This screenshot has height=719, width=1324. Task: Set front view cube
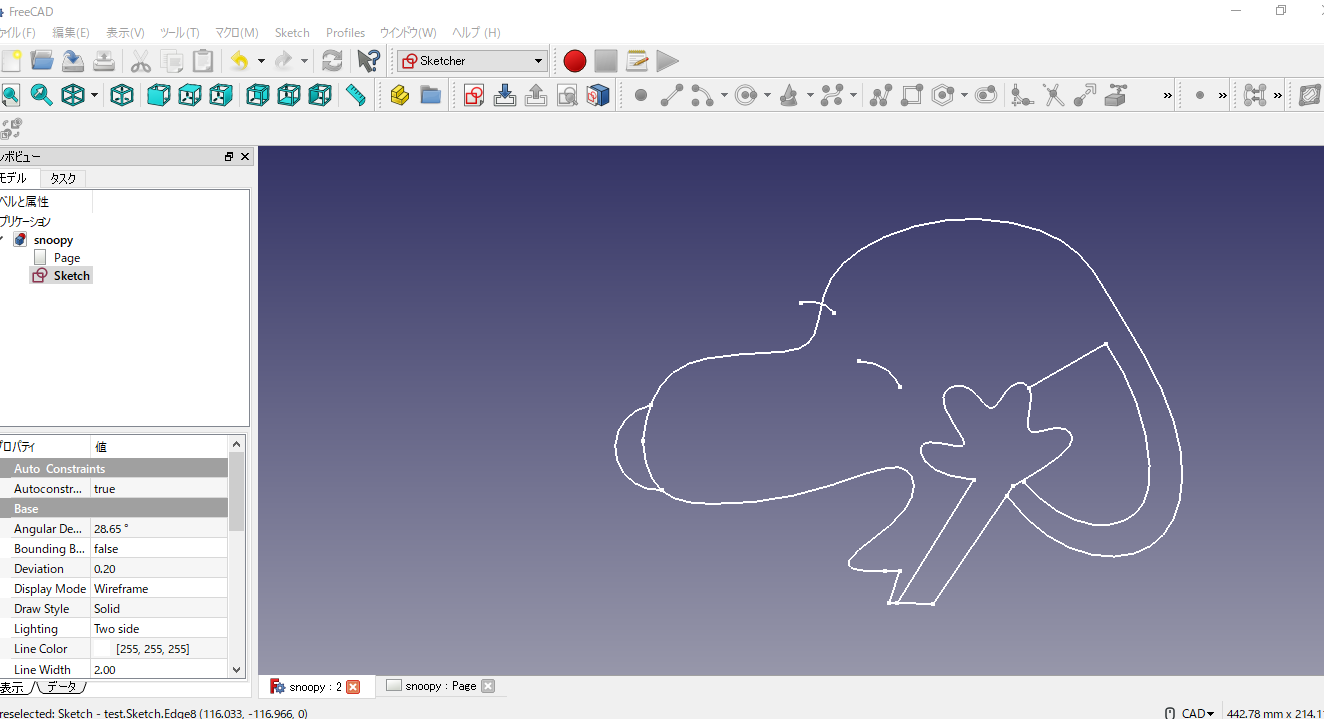point(158,95)
